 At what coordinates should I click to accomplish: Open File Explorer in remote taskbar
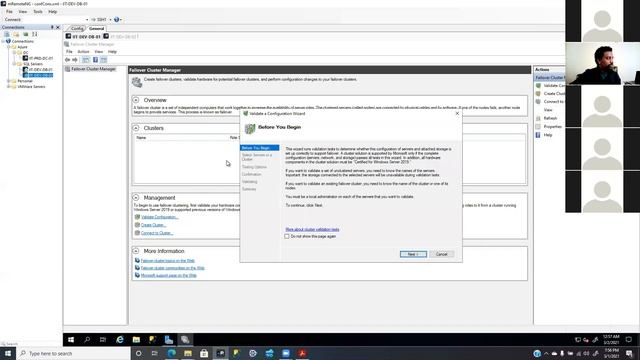pos(136,340)
